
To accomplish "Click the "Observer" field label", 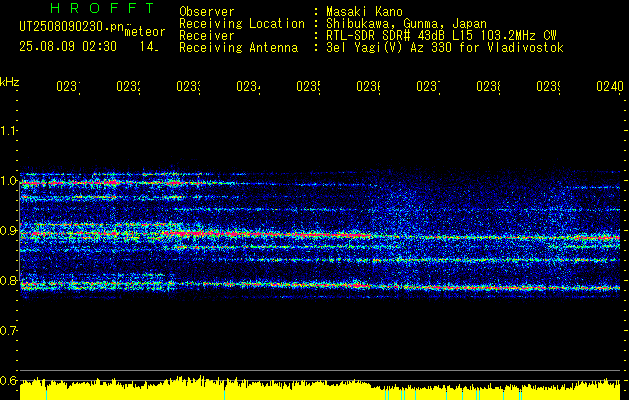I will click(207, 11).
